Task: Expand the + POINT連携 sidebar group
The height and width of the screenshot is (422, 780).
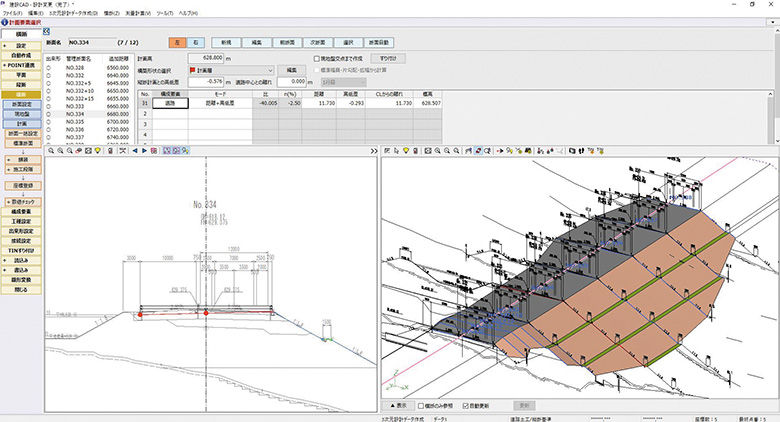Action: [x=21, y=65]
